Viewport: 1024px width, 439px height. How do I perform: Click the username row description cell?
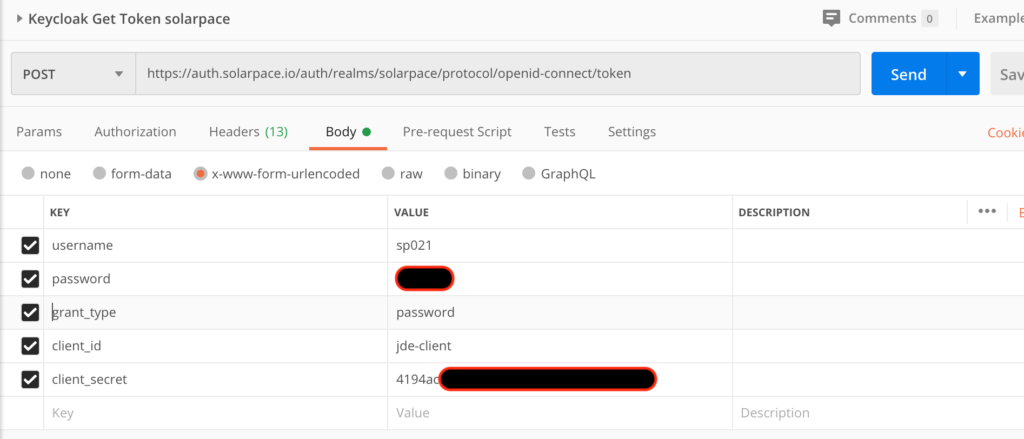pyautogui.click(x=878, y=246)
